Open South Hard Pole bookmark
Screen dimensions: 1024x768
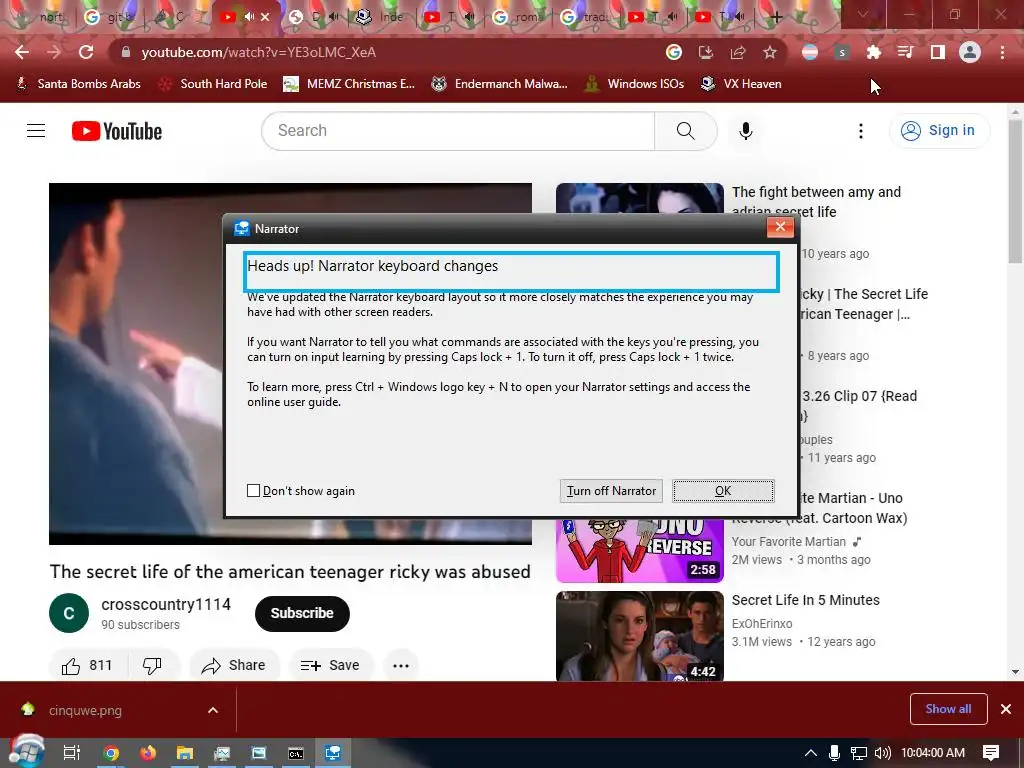(x=214, y=84)
